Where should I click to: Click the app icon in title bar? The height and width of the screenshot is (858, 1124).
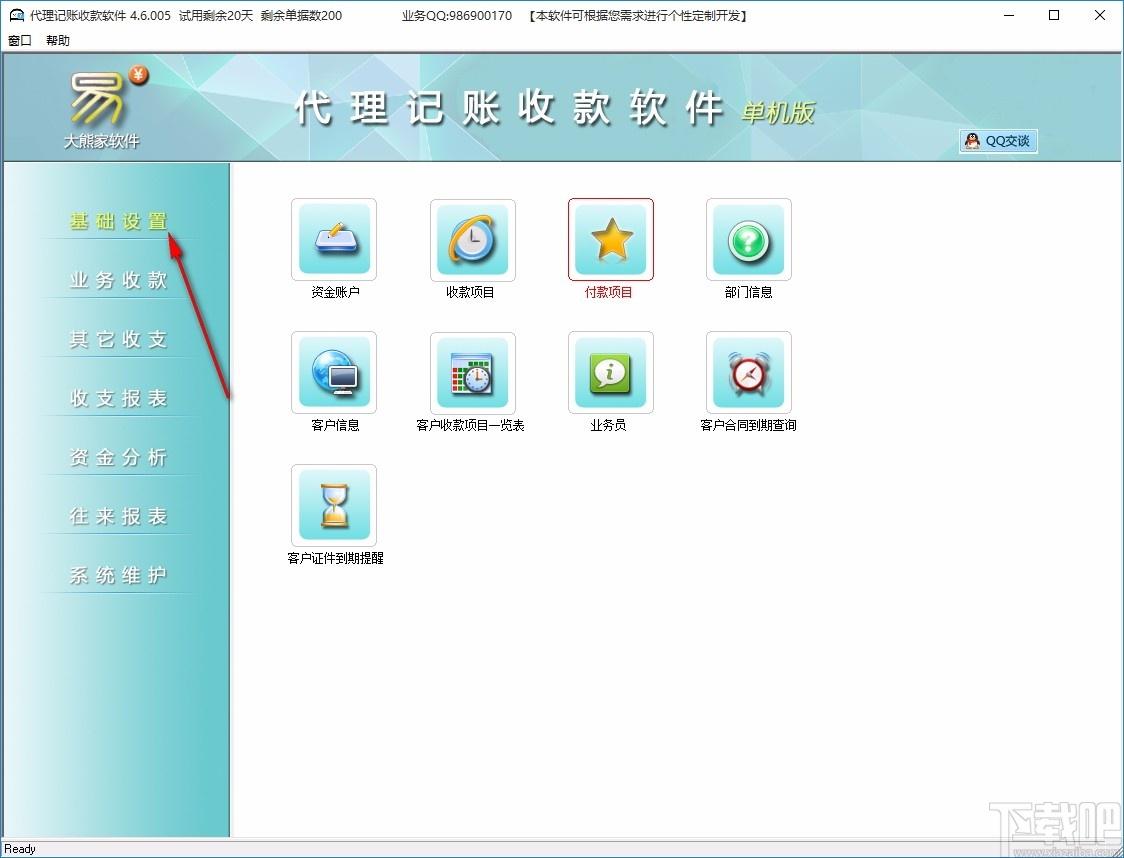16,15
